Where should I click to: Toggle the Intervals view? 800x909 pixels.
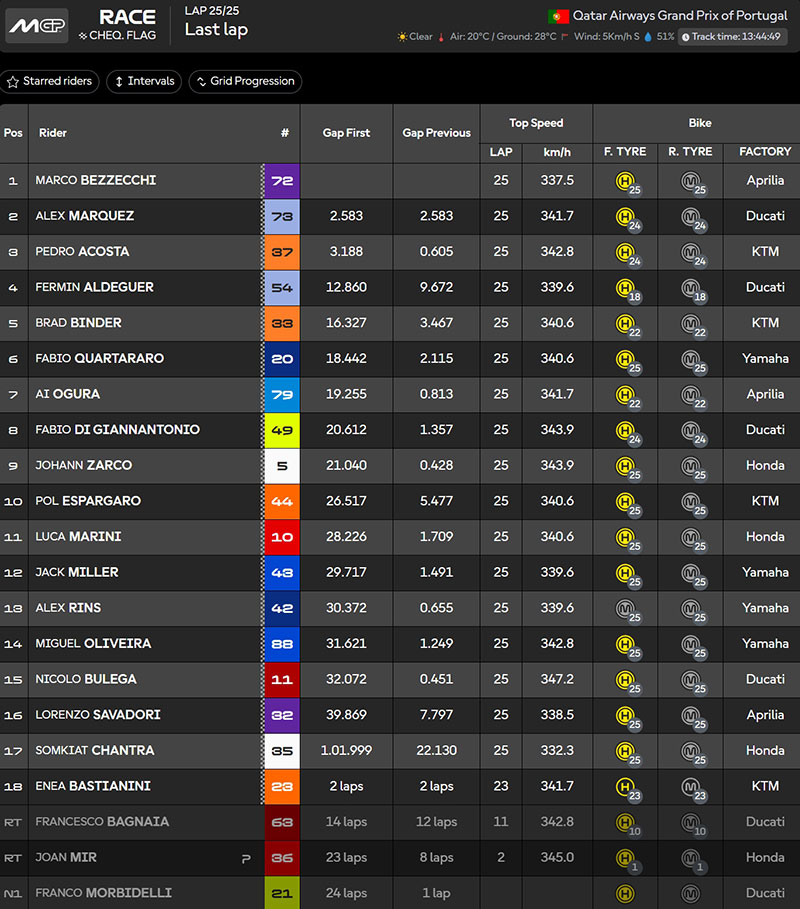(x=143, y=81)
